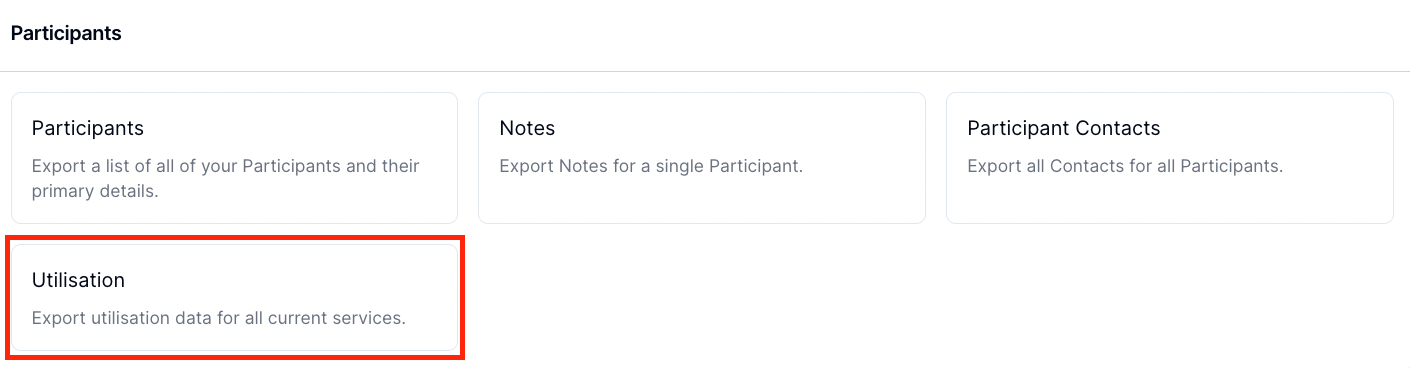Click the "Participant Contacts" card title
Image resolution: width=1410 pixels, height=368 pixels.
coord(1063,128)
